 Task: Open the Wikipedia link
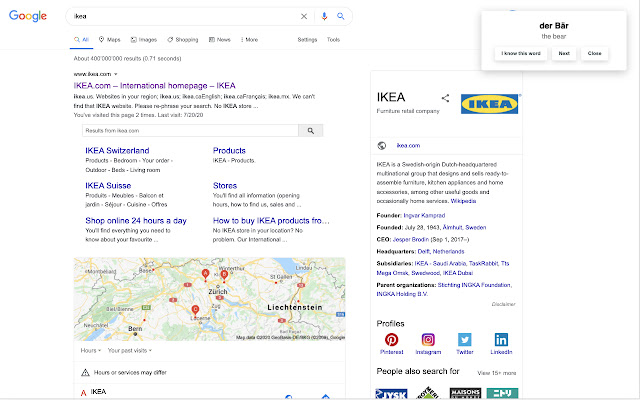coord(463,201)
